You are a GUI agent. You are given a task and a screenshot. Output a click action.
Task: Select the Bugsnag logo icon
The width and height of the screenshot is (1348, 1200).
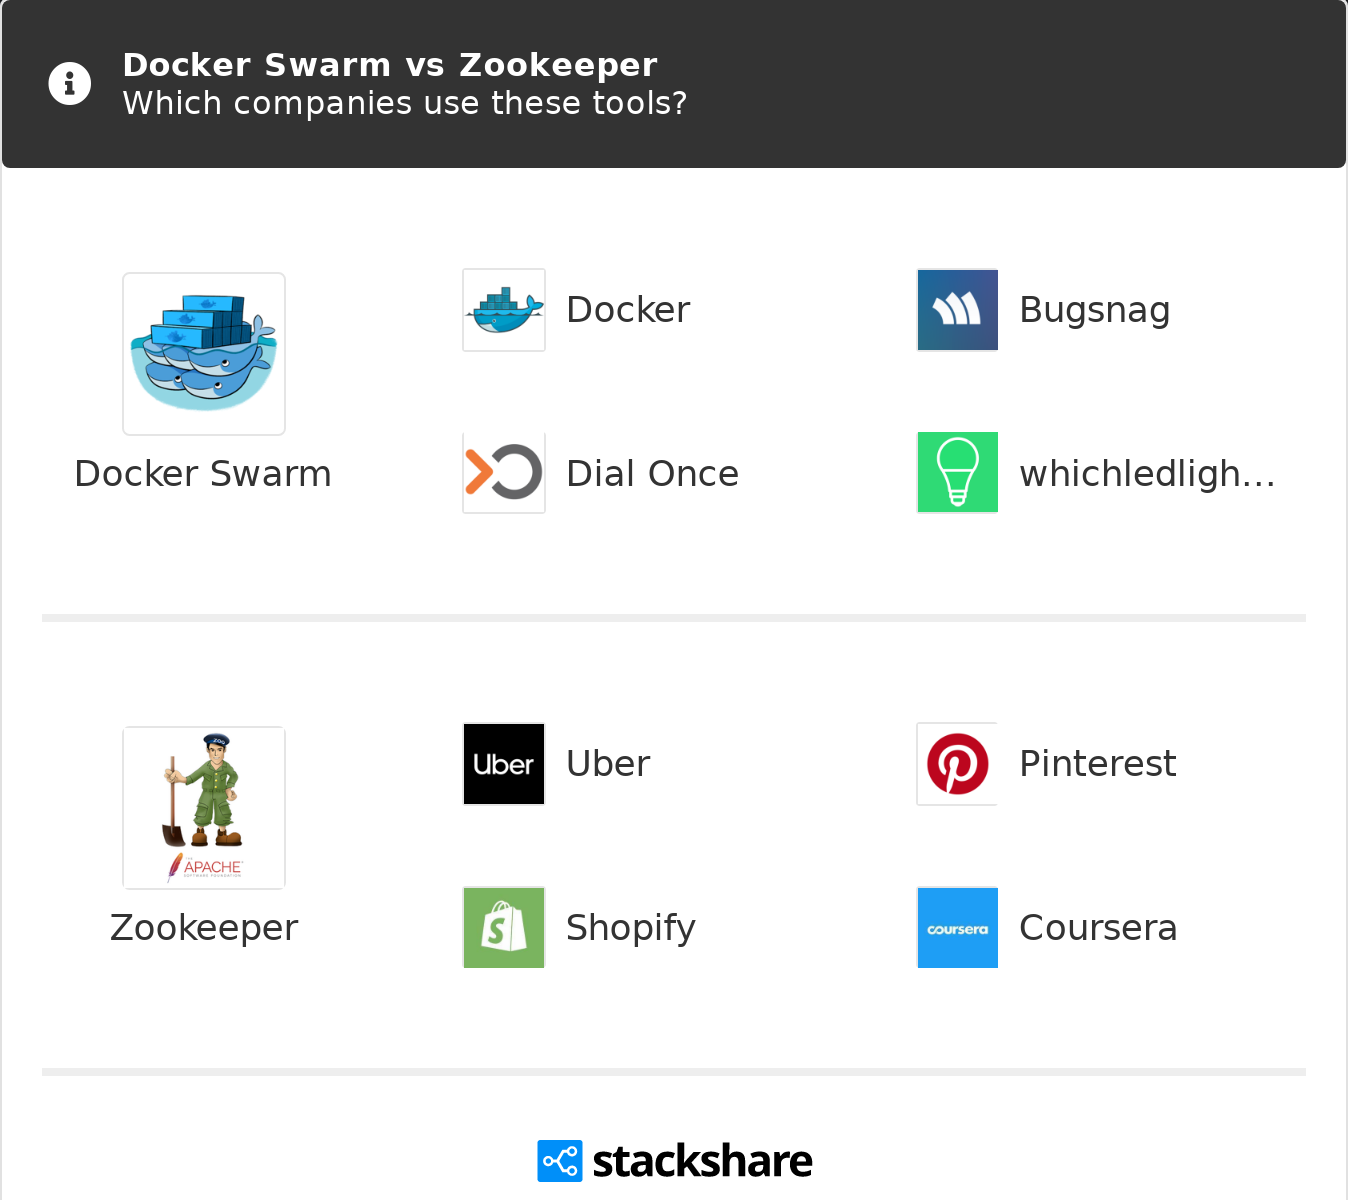click(957, 310)
